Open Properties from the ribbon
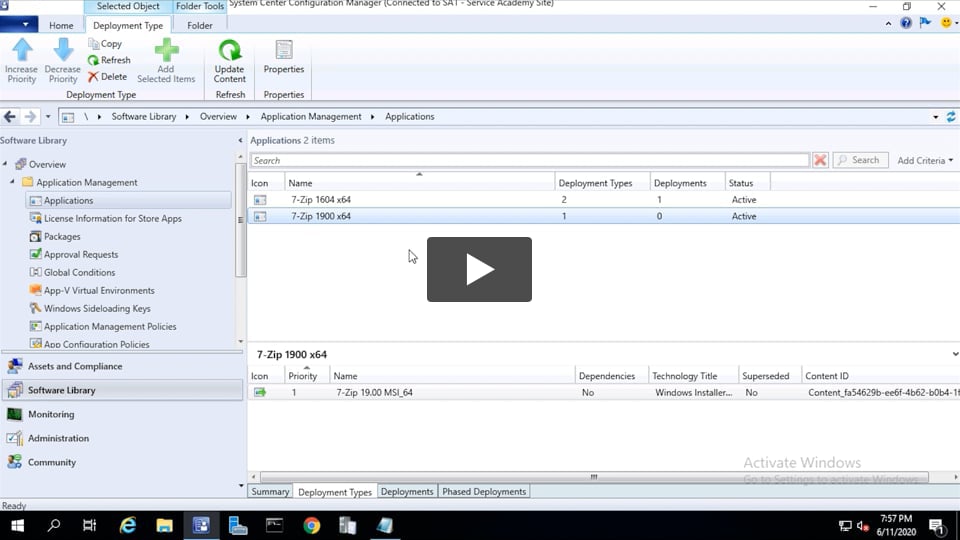This screenshot has height=540, width=960. pos(284,50)
